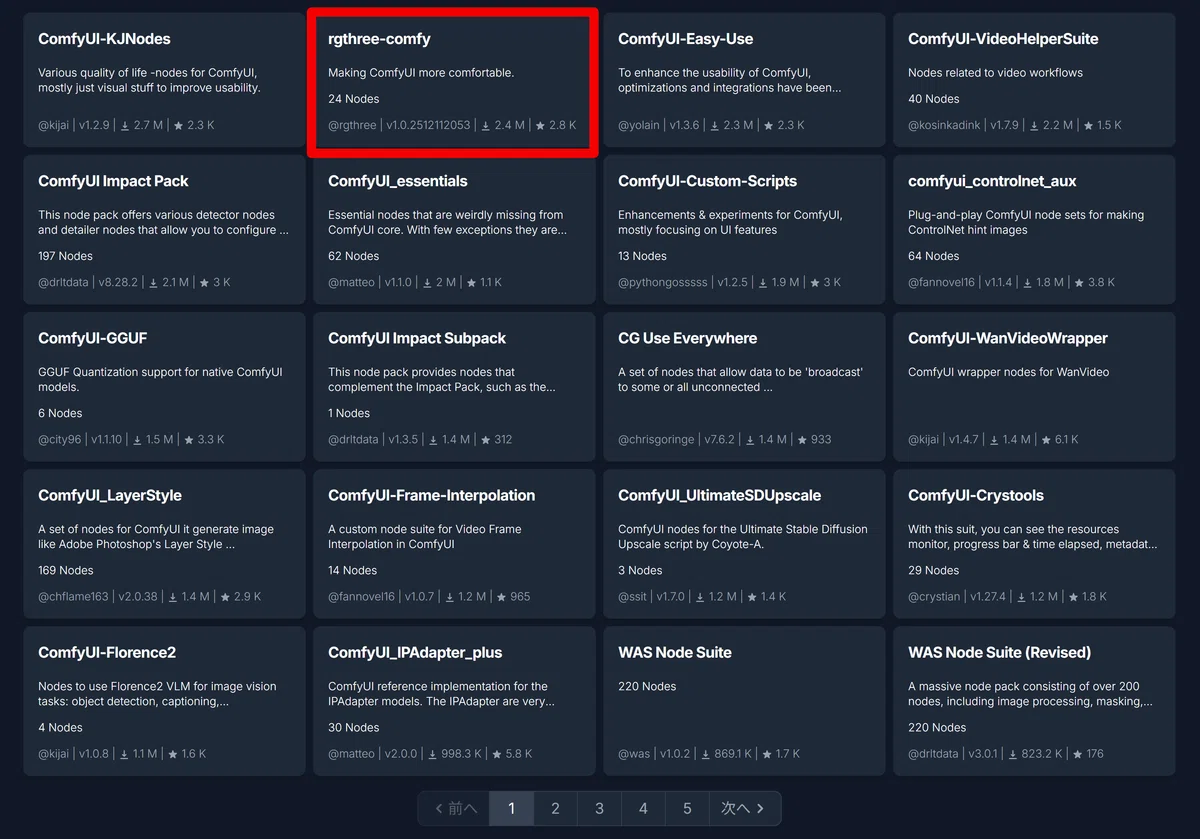1200x839 pixels.
Task: Click author @yolain on ComfyUI-Easy-Use card
Action: point(638,126)
